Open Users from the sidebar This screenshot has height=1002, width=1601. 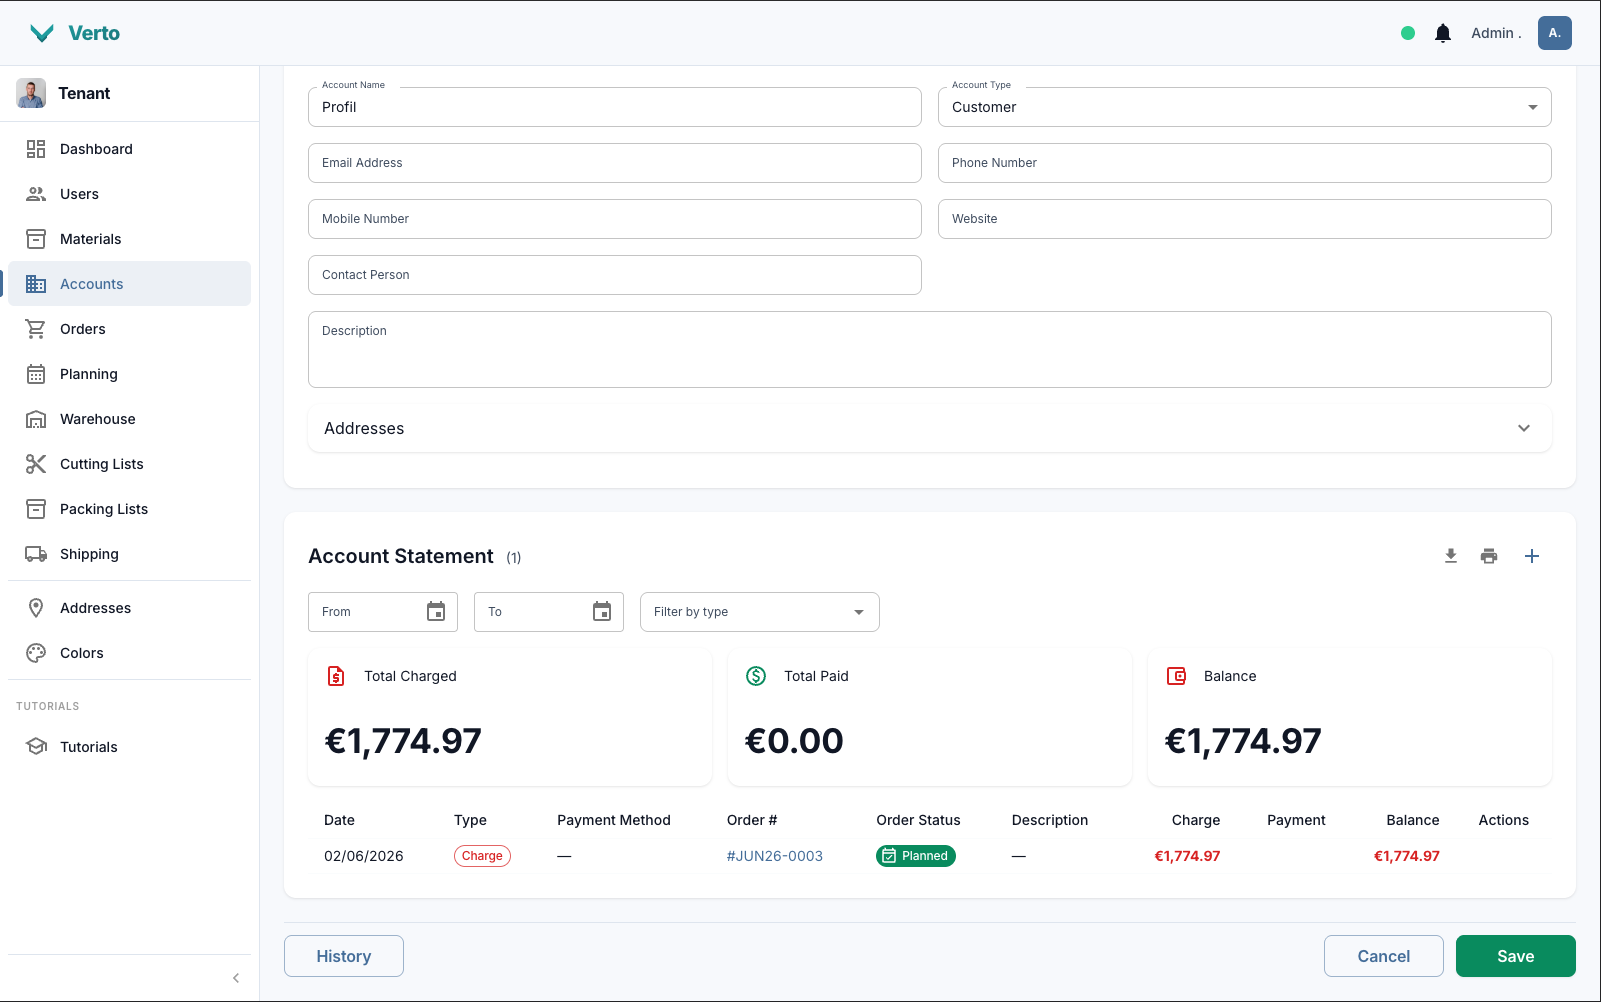coord(130,194)
